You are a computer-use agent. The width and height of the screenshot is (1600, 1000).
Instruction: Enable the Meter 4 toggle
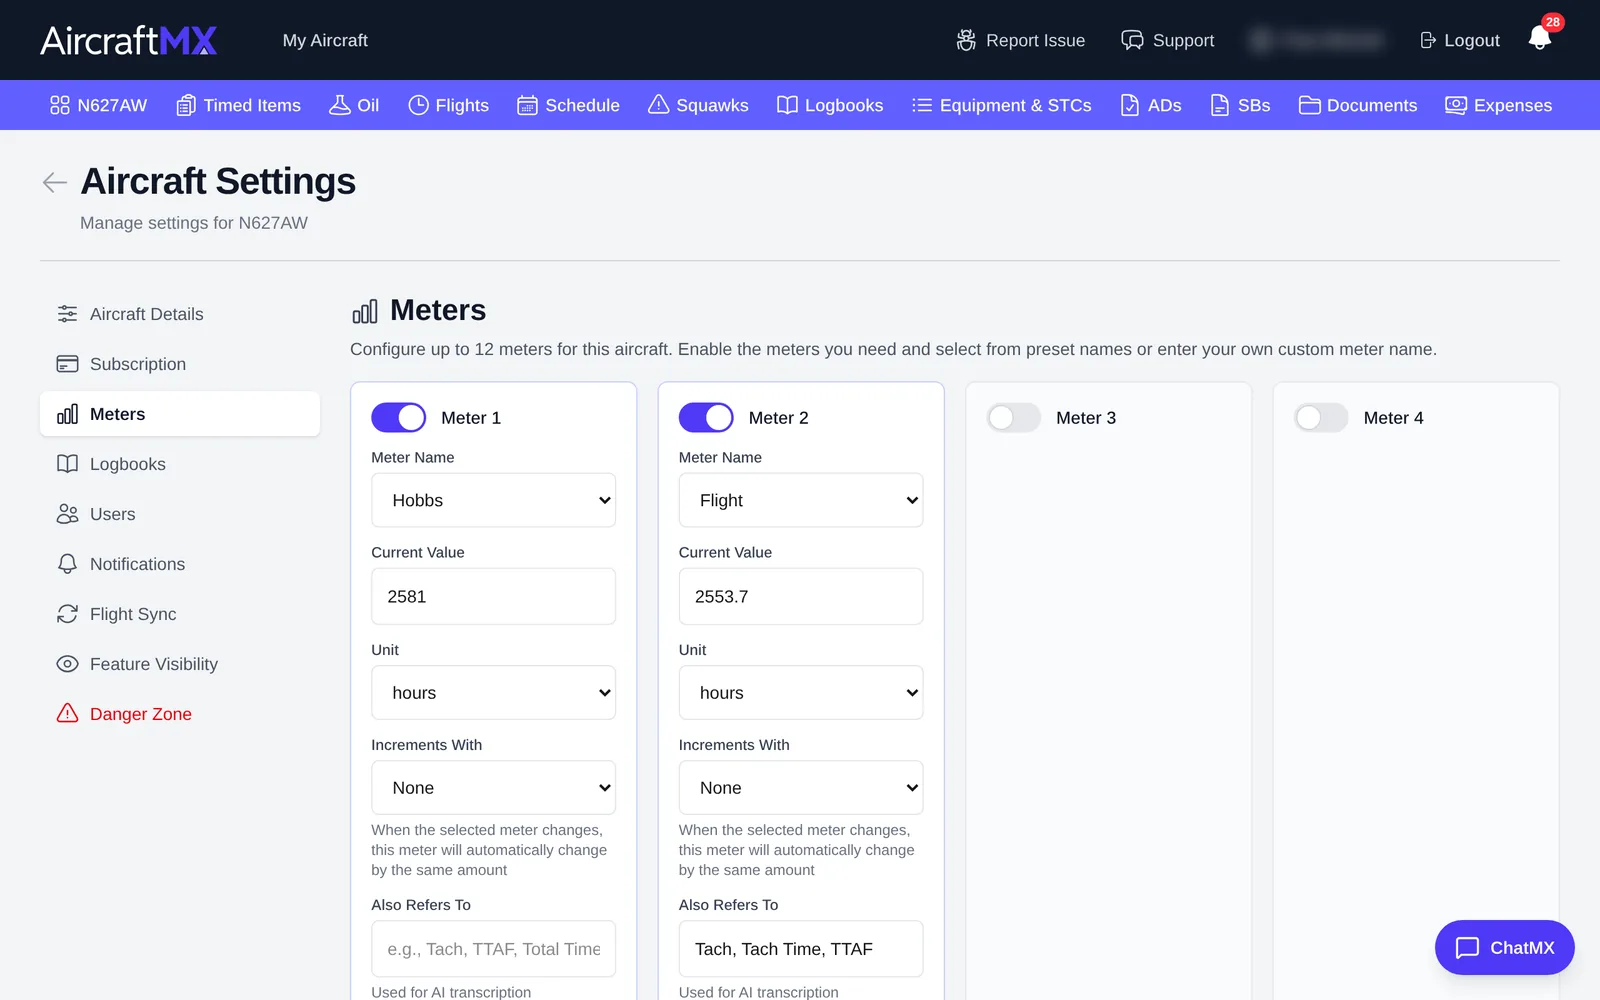(1321, 417)
